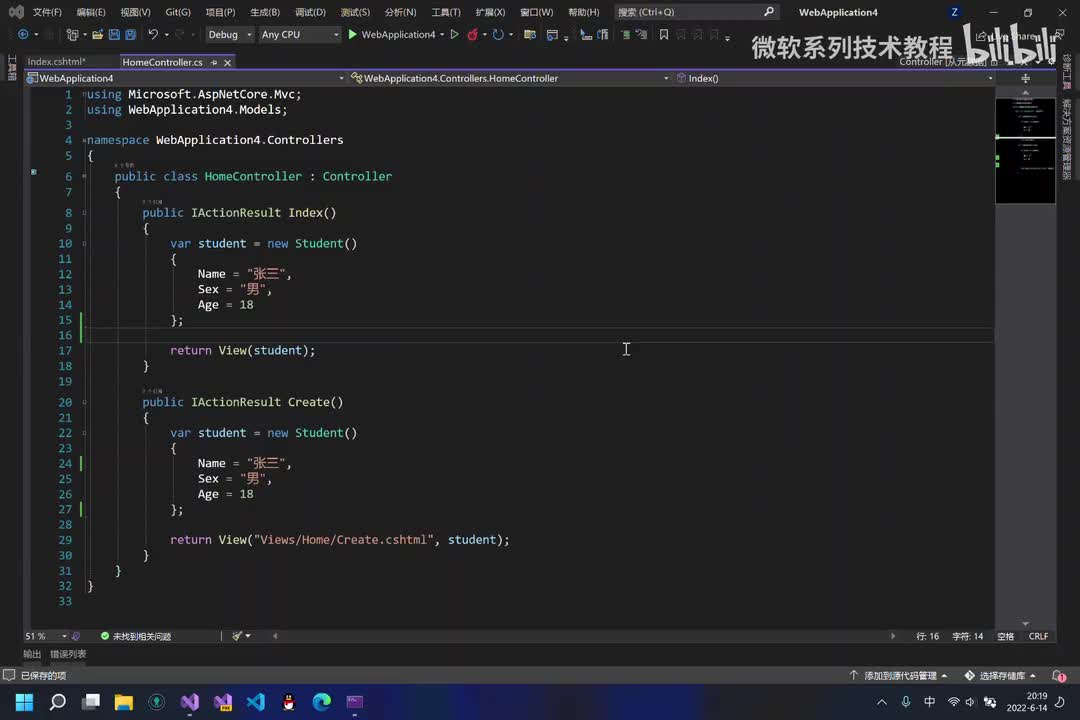Viewport: 1080px width, 720px height.
Task: Click the open file folder icon
Action: [98, 34]
